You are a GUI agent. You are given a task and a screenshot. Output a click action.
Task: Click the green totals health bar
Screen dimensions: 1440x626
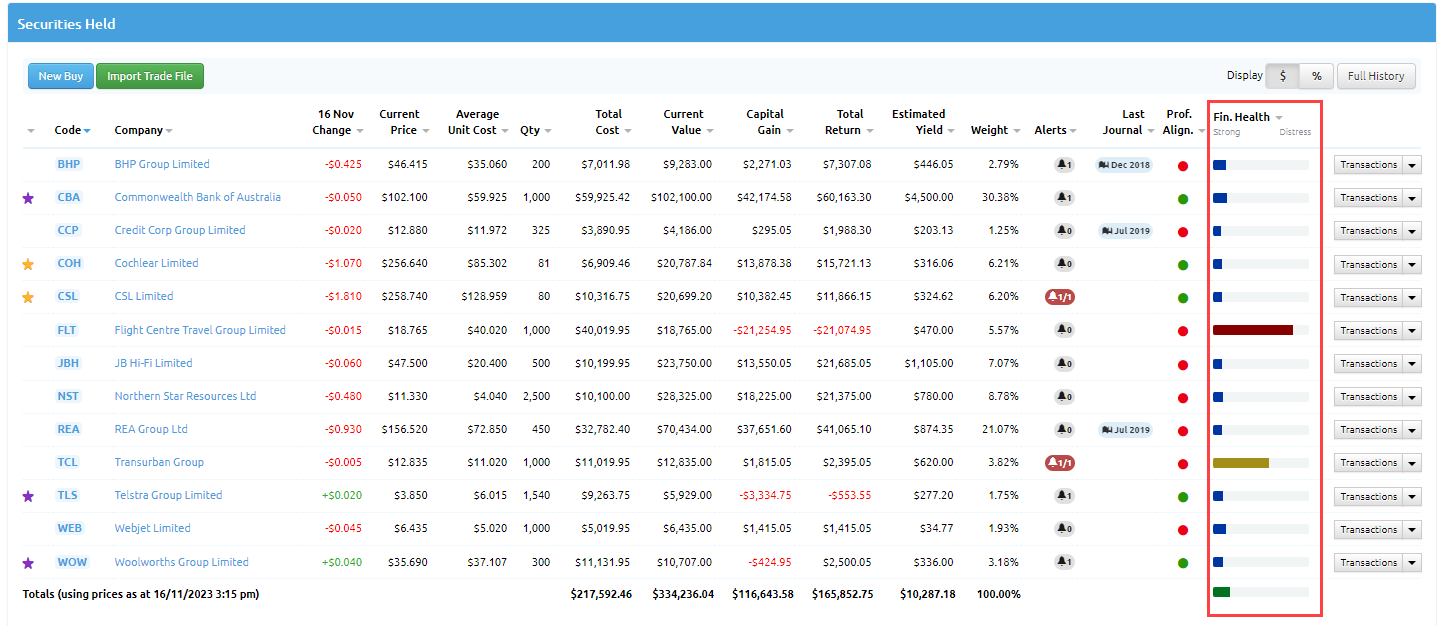[x=1221, y=592]
